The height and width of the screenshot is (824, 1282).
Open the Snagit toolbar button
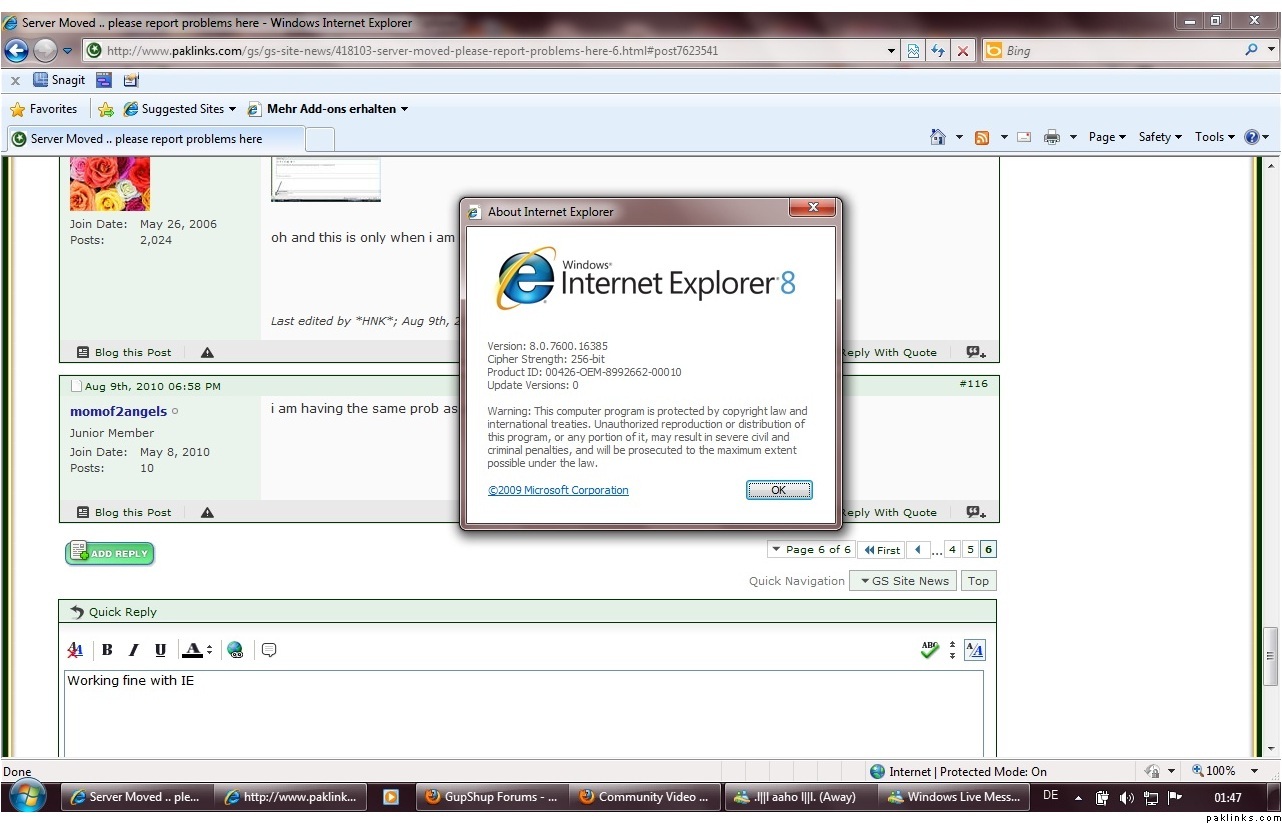tap(59, 80)
